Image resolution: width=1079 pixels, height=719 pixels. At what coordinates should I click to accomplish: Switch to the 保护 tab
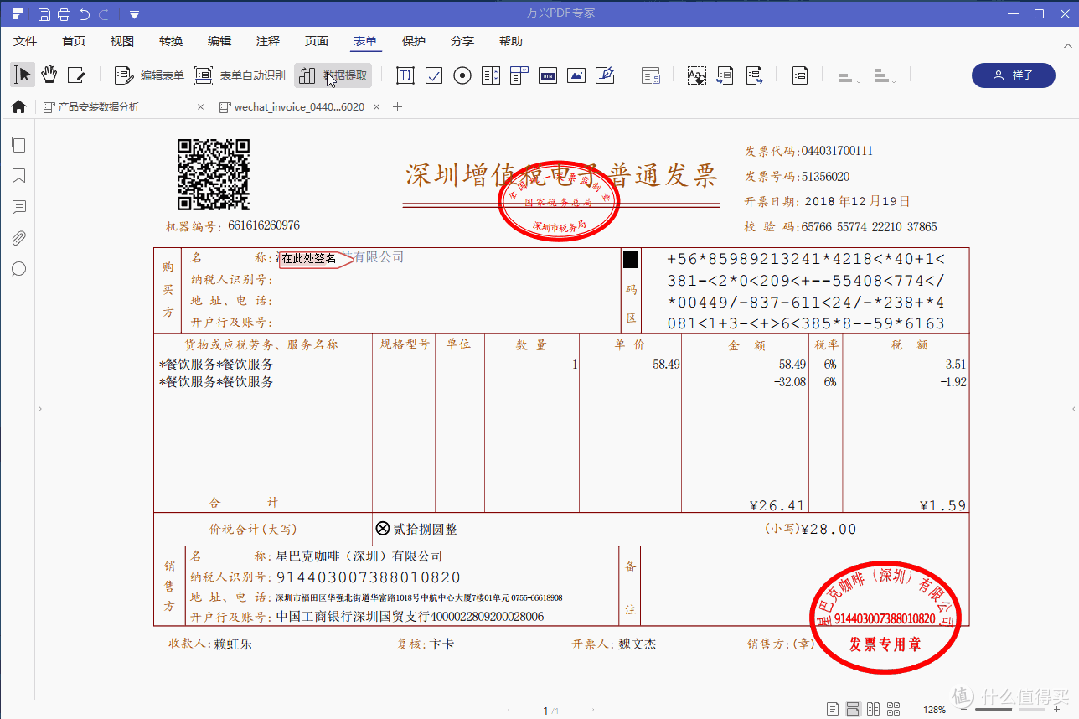click(x=414, y=41)
